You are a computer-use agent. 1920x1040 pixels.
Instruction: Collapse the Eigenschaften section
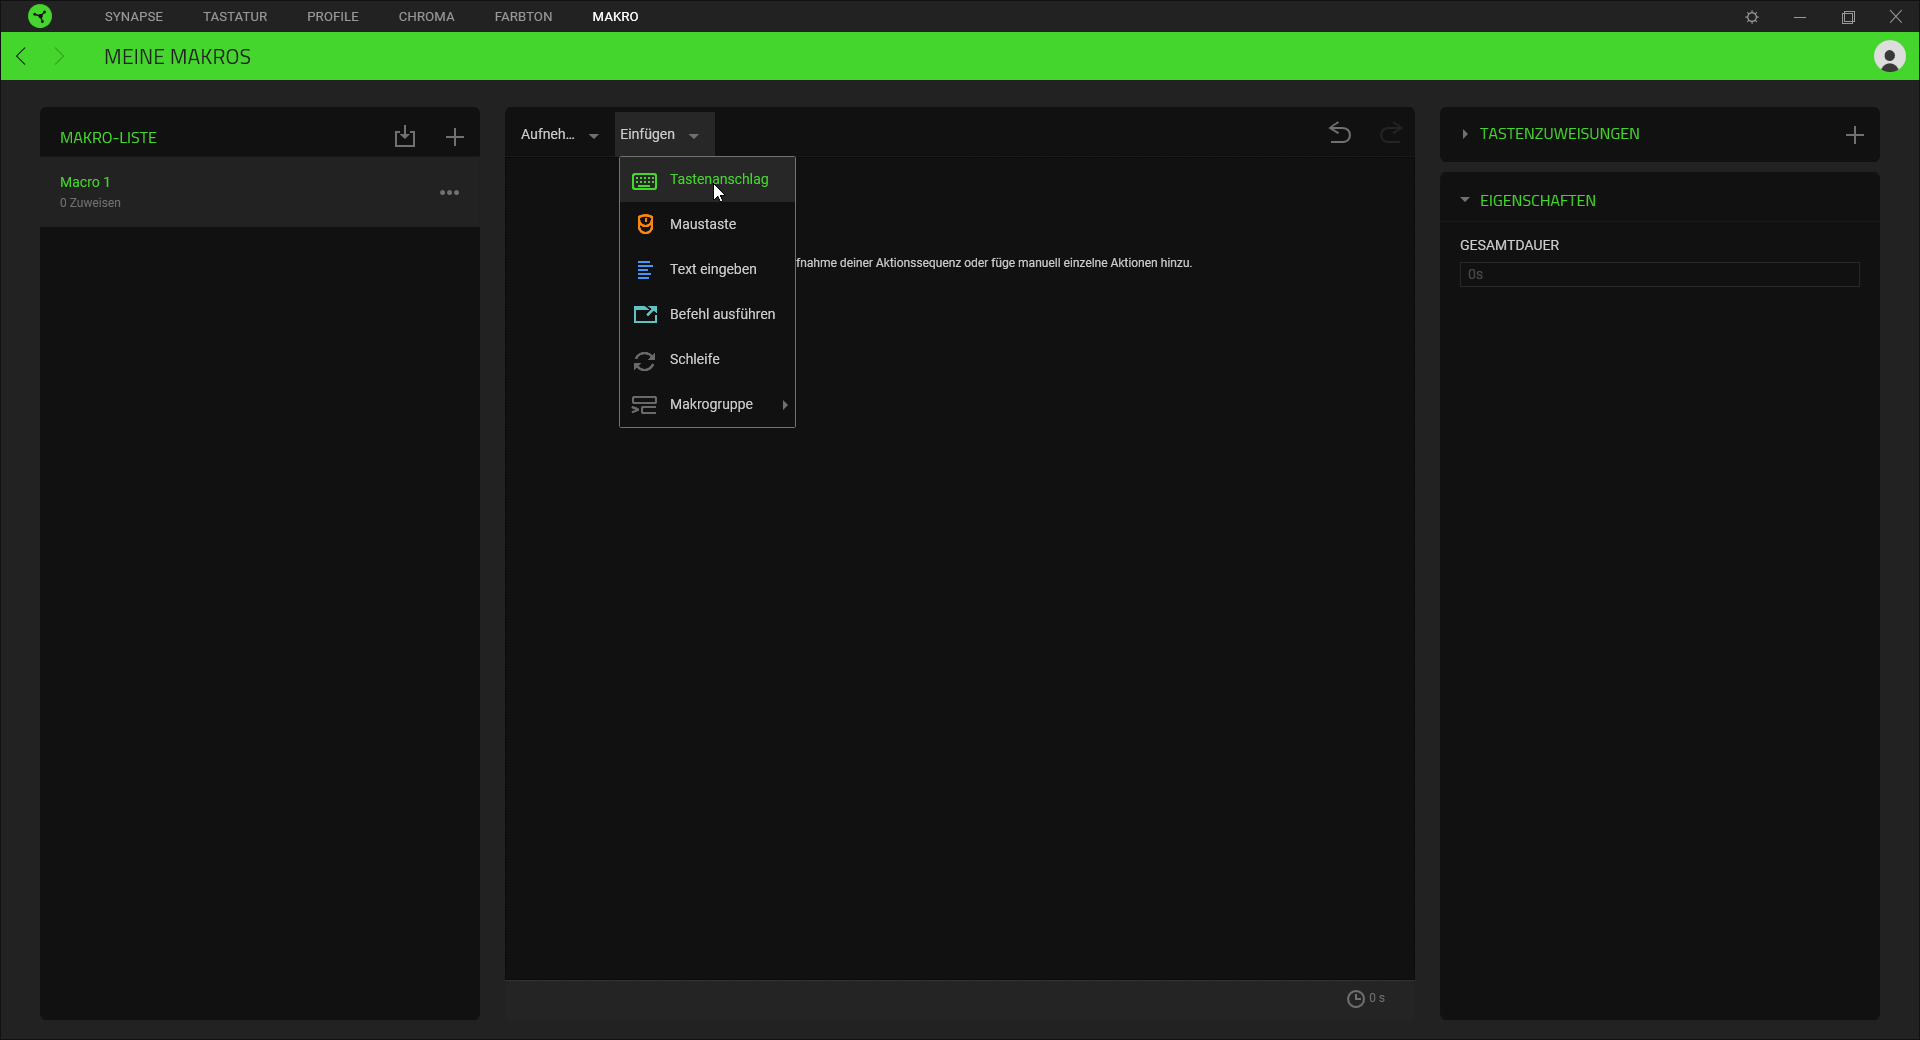click(x=1536, y=201)
